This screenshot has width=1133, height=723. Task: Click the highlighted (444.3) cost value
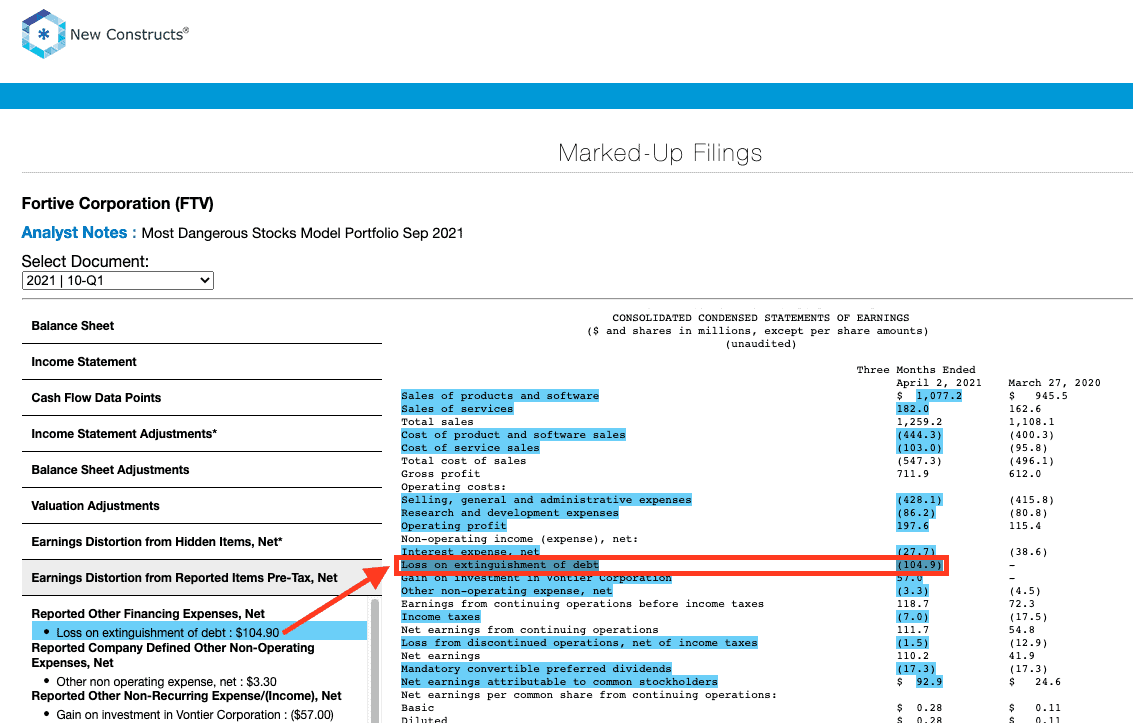click(x=919, y=435)
